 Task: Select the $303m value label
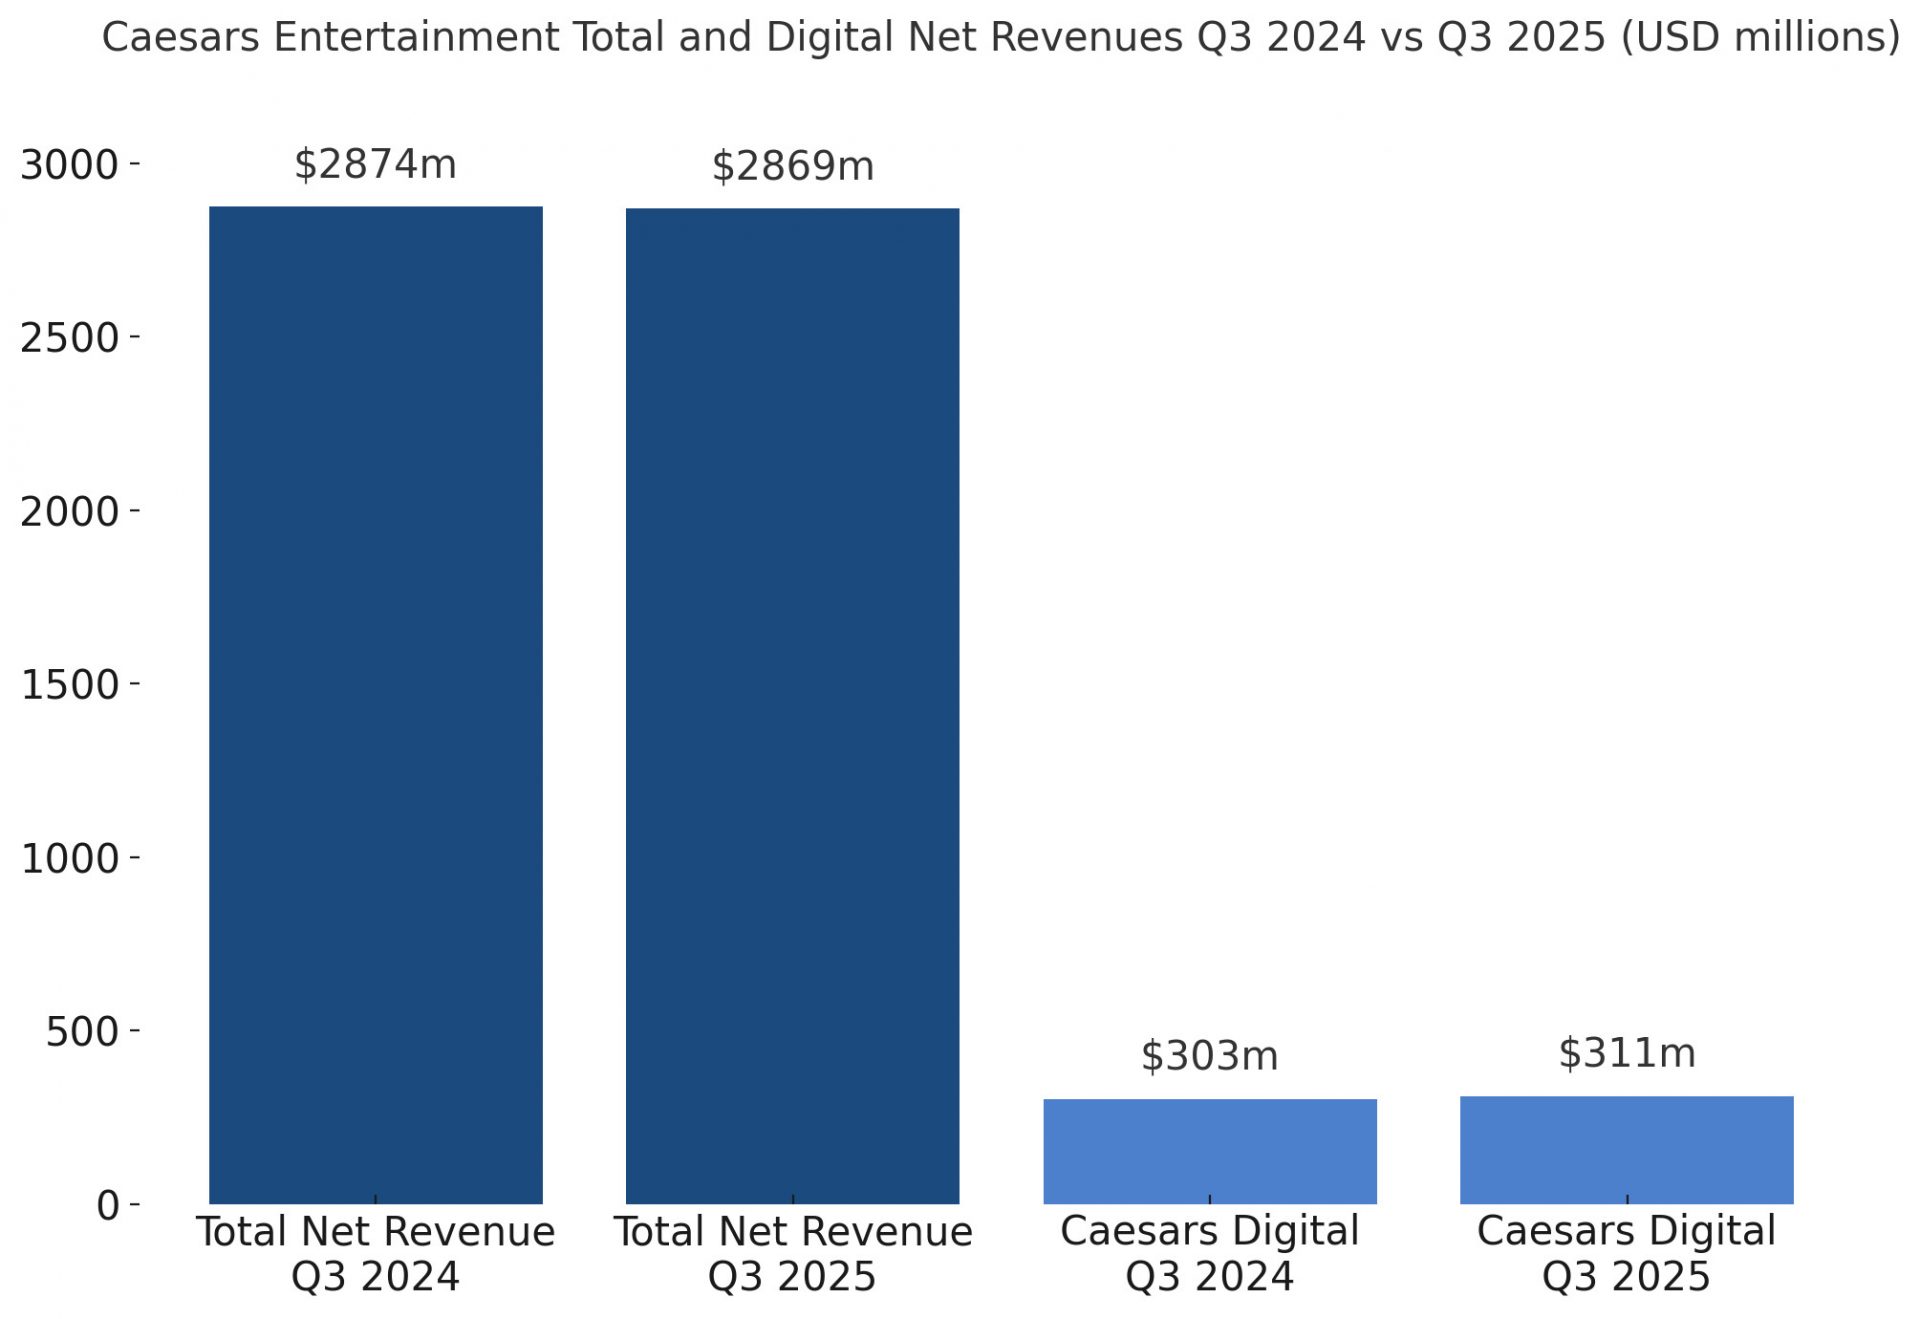1209,1056
